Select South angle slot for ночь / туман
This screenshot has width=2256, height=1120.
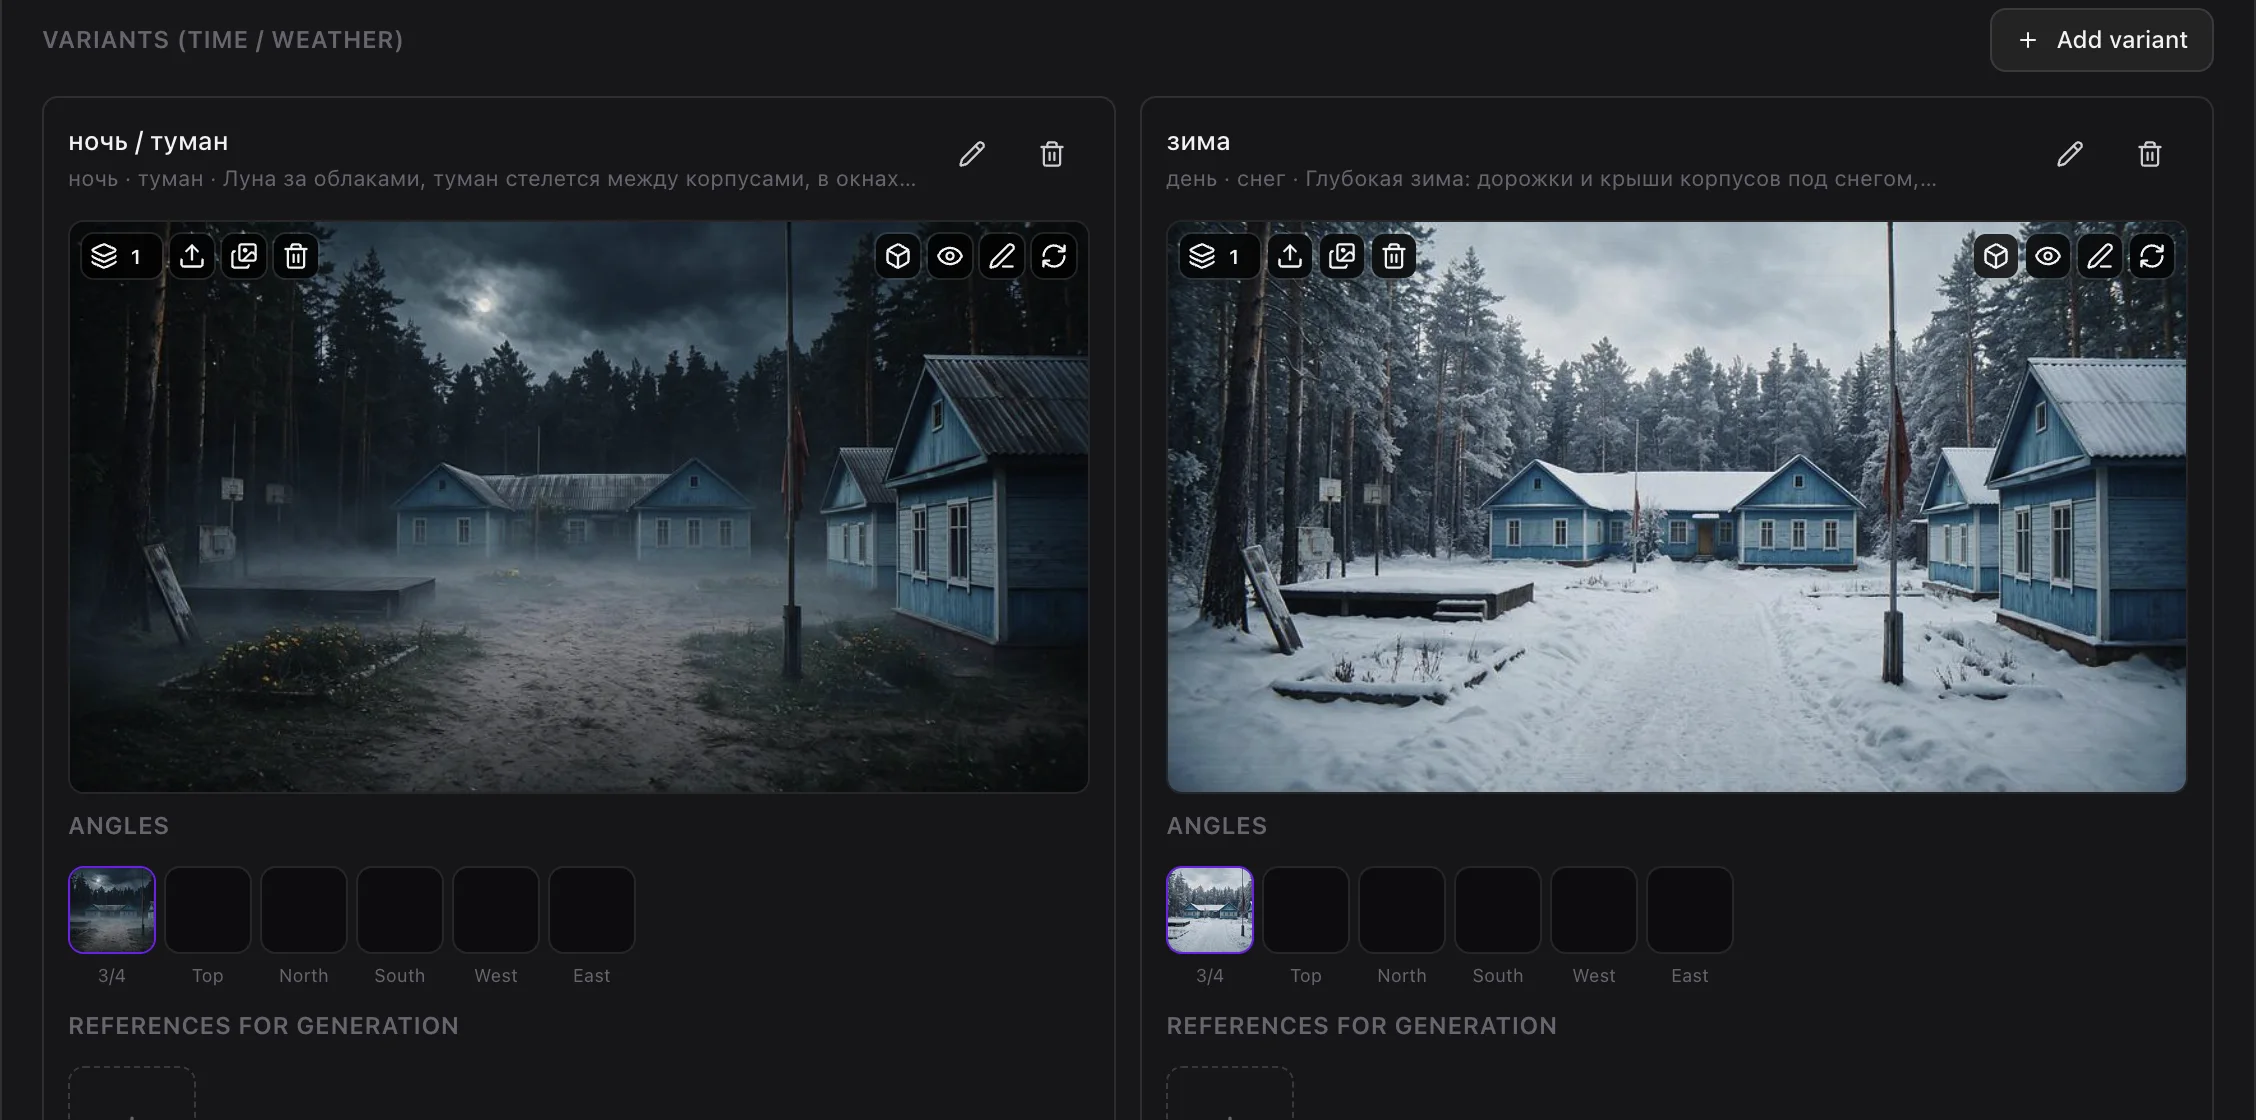tap(400, 910)
